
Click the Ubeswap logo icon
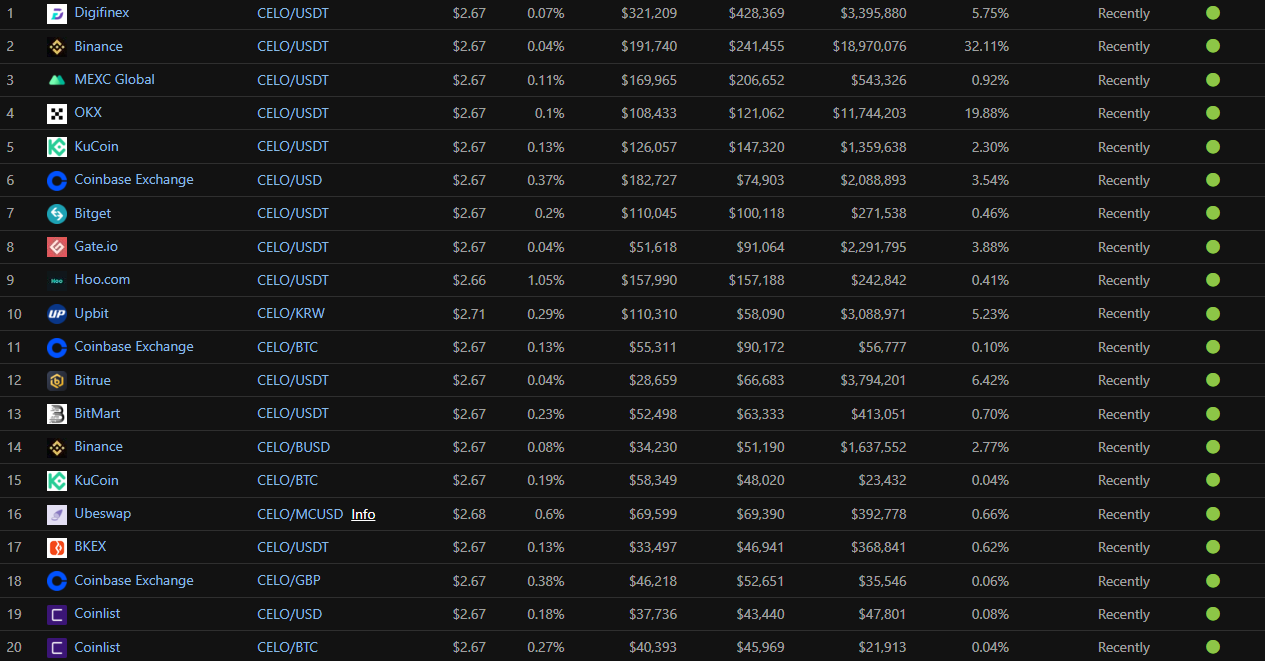coord(57,514)
